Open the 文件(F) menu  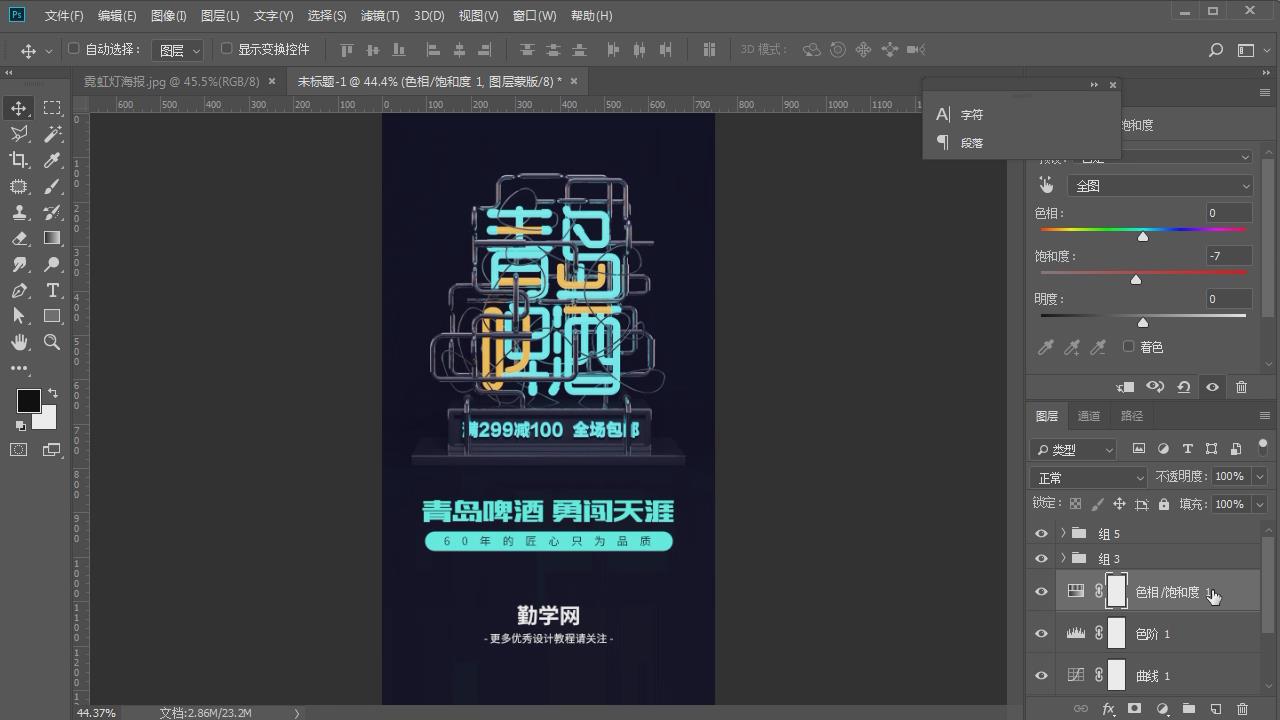click(x=64, y=16)
